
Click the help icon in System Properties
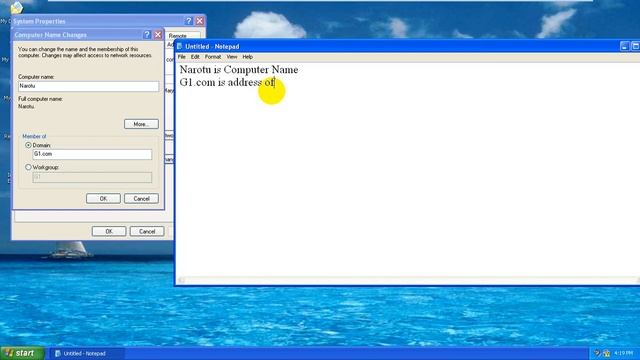pos(189,21)
